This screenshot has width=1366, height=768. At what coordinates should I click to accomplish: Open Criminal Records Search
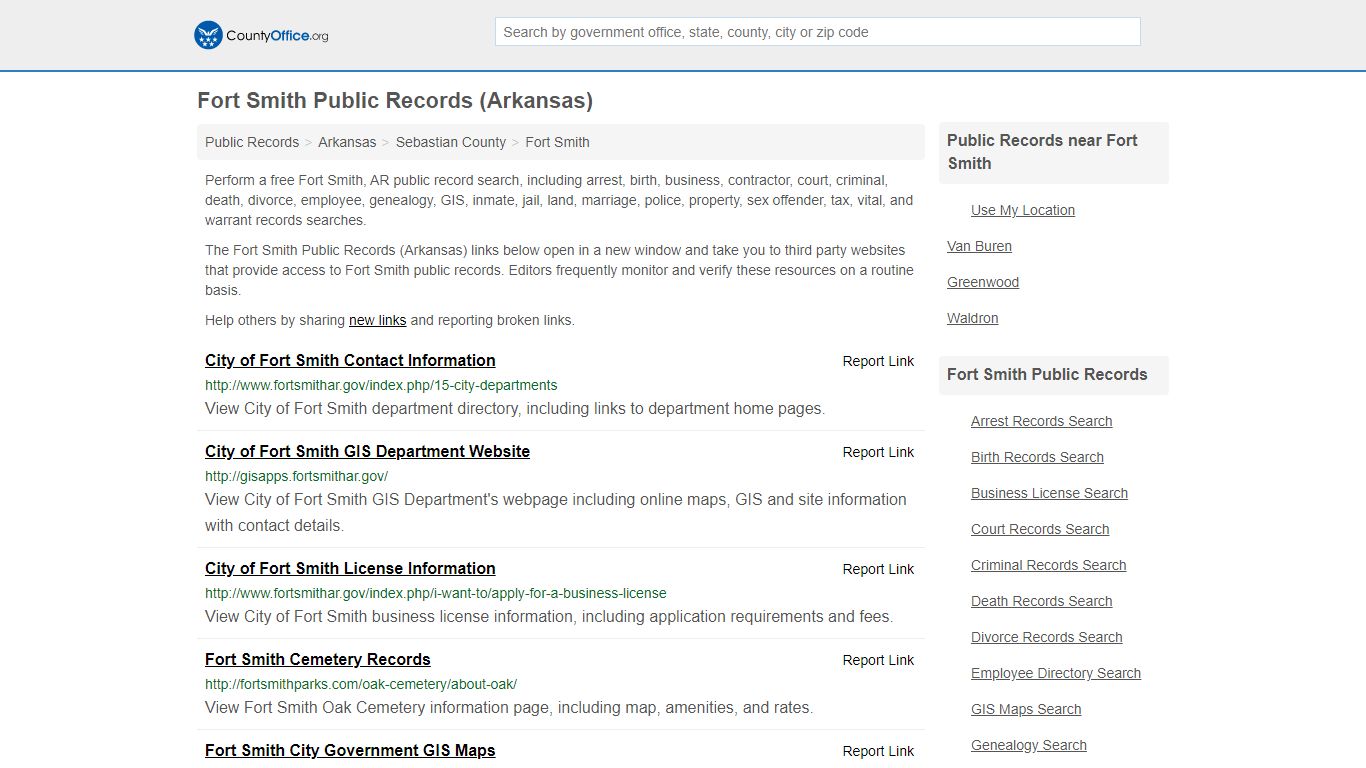tap(1048, 565)
